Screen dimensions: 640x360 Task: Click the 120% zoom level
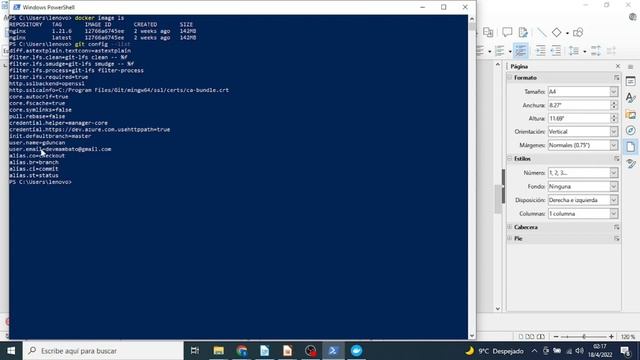(628, 337)
